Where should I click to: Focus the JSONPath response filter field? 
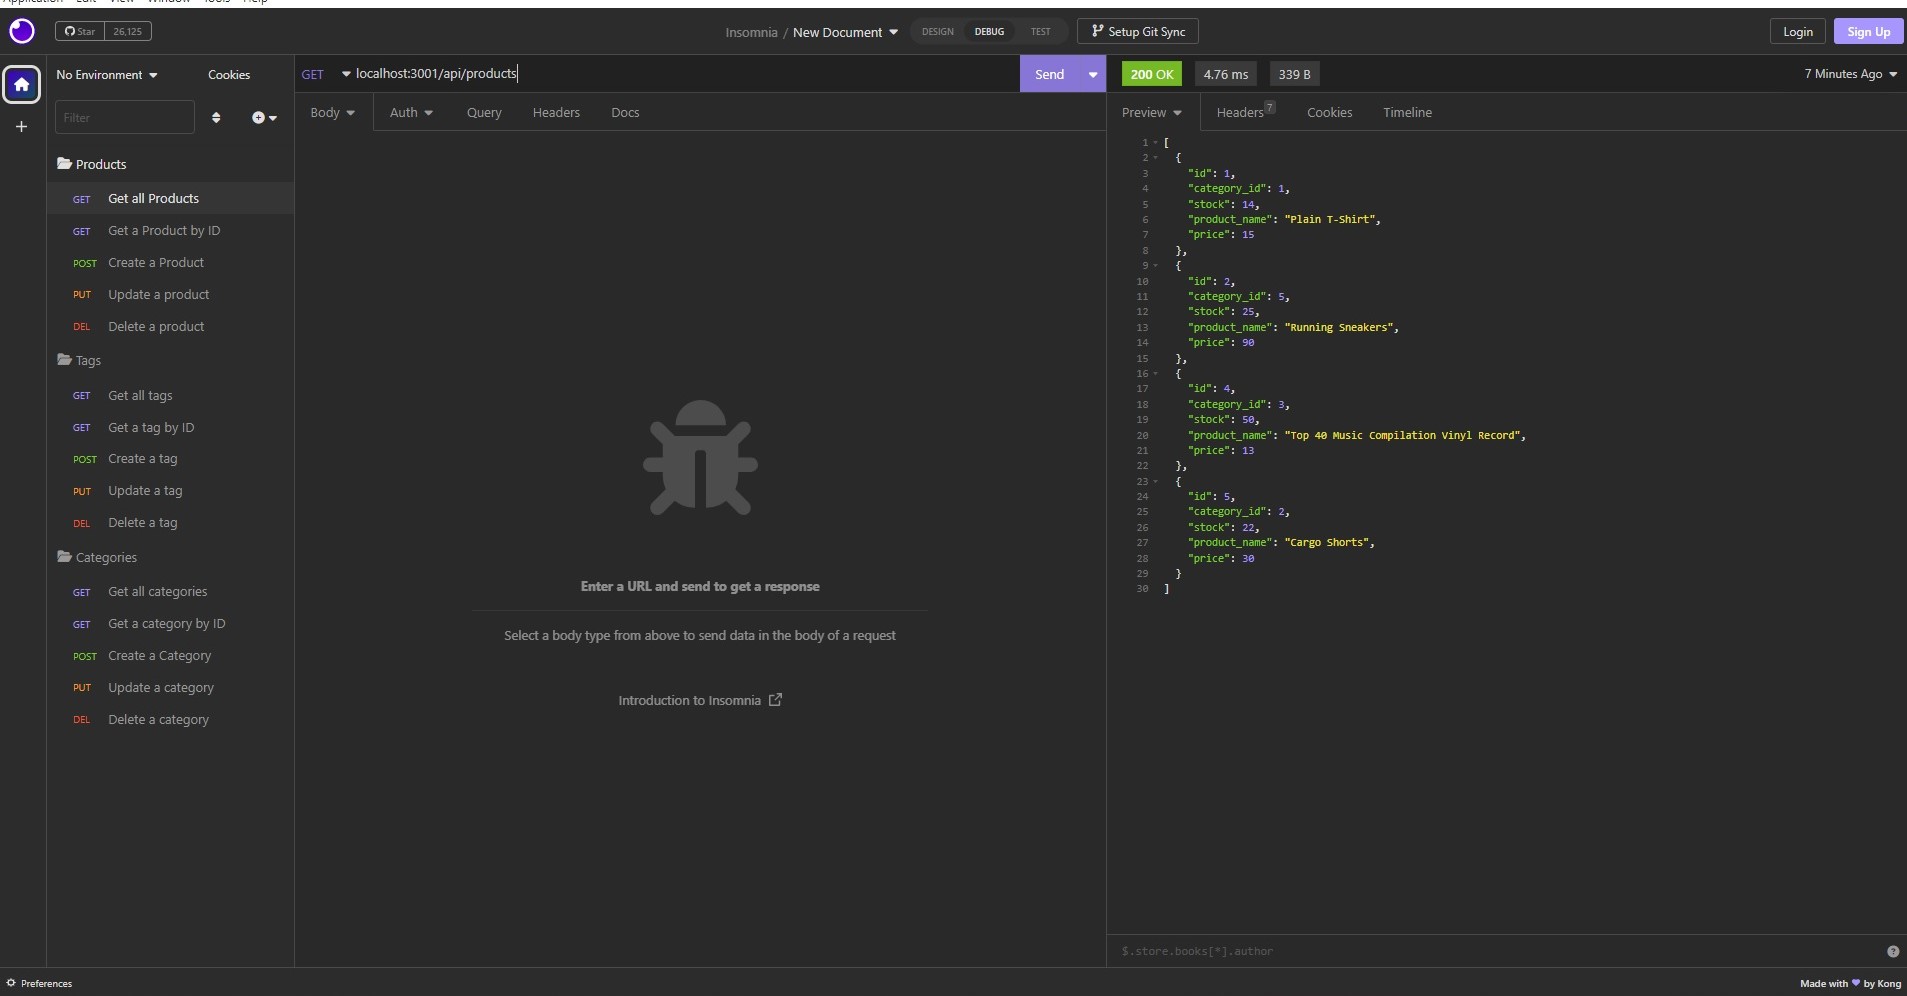[x=1500, y=951]
